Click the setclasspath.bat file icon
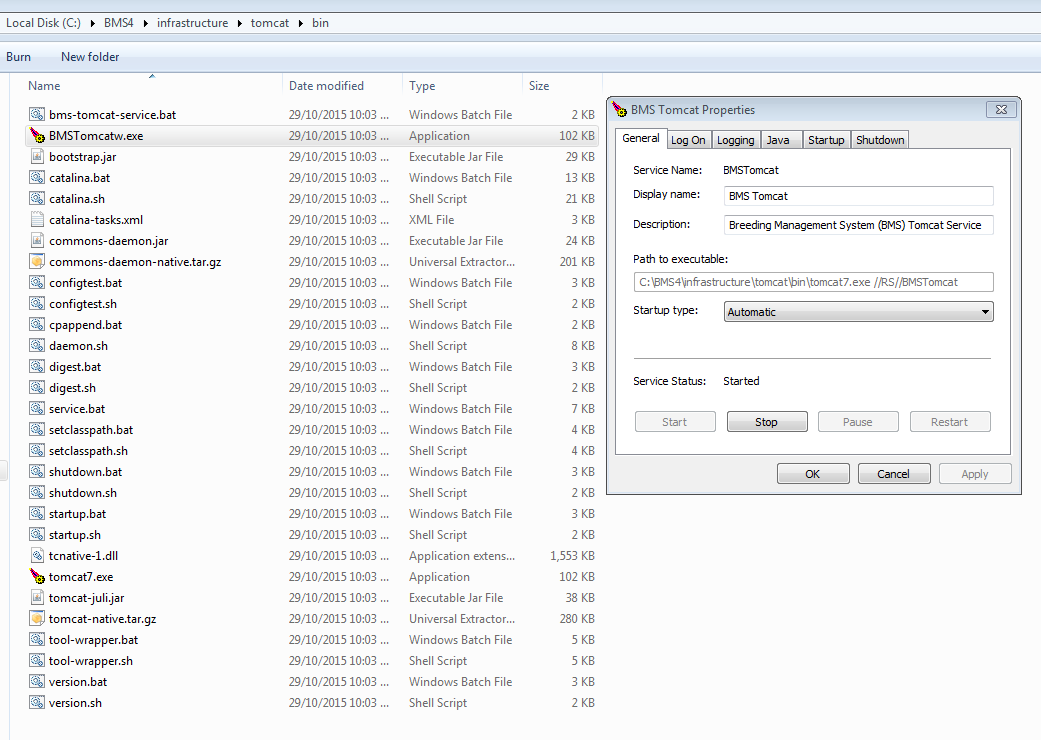 tap(37, 430)
